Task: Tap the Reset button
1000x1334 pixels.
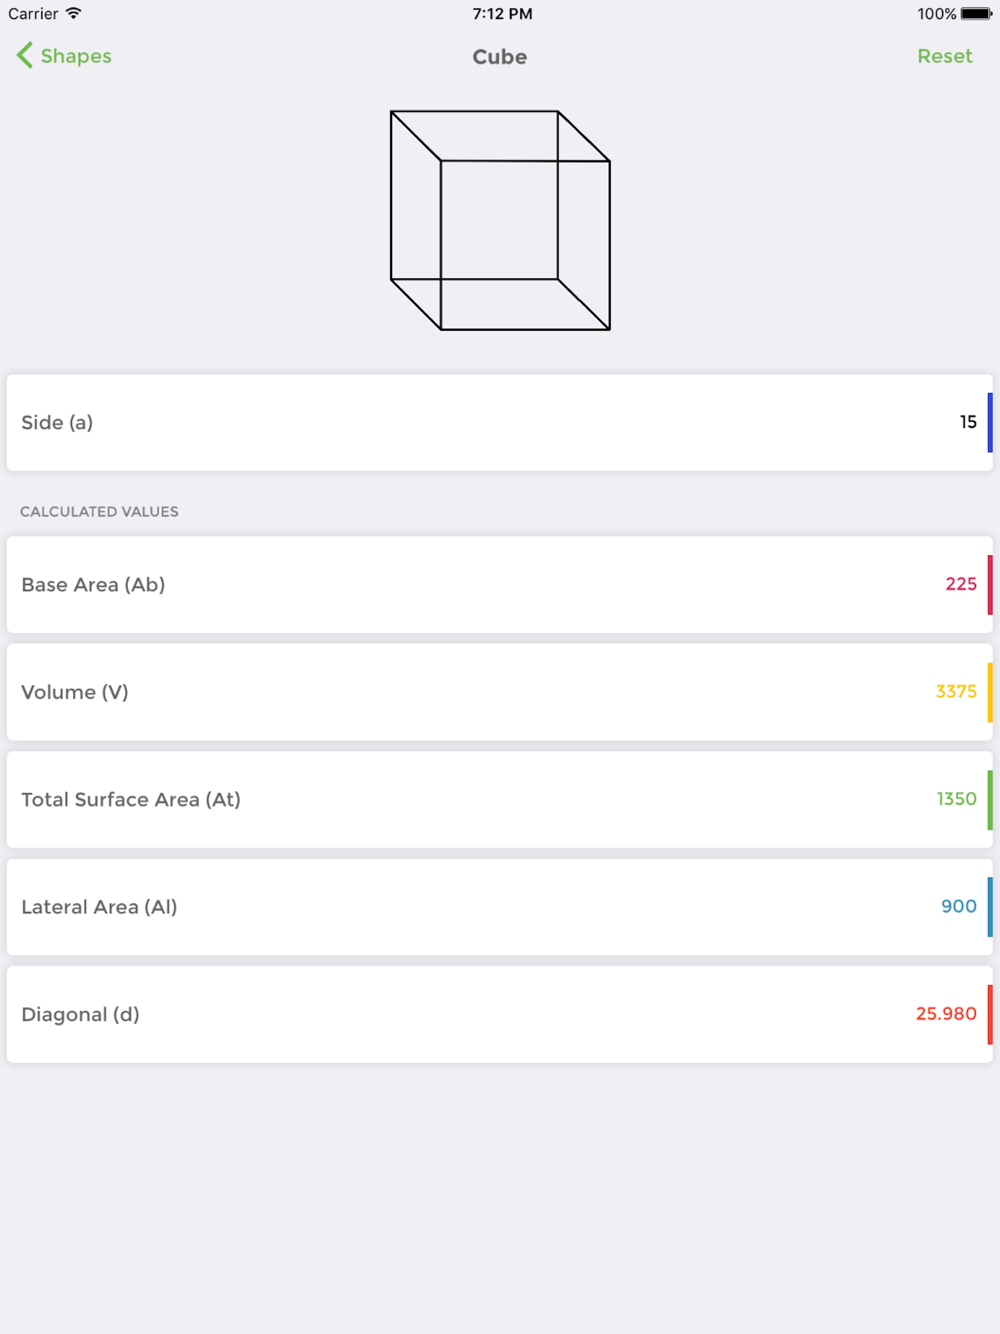Action: [945, 56]
